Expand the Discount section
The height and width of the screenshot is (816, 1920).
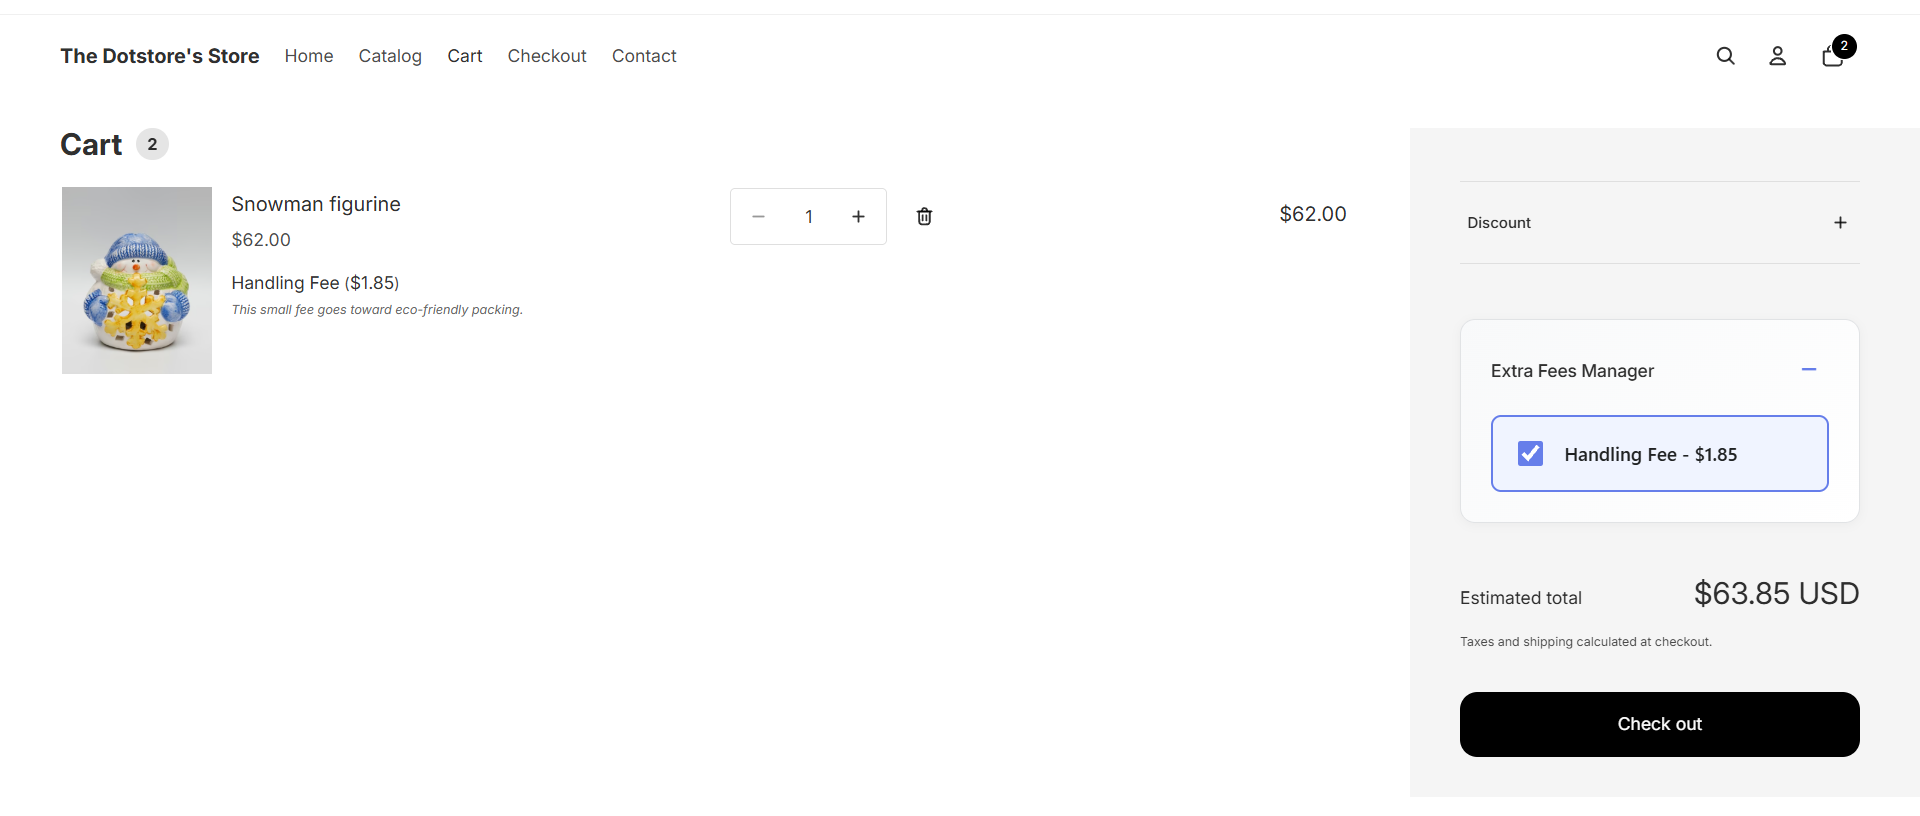pos(1841,222)
